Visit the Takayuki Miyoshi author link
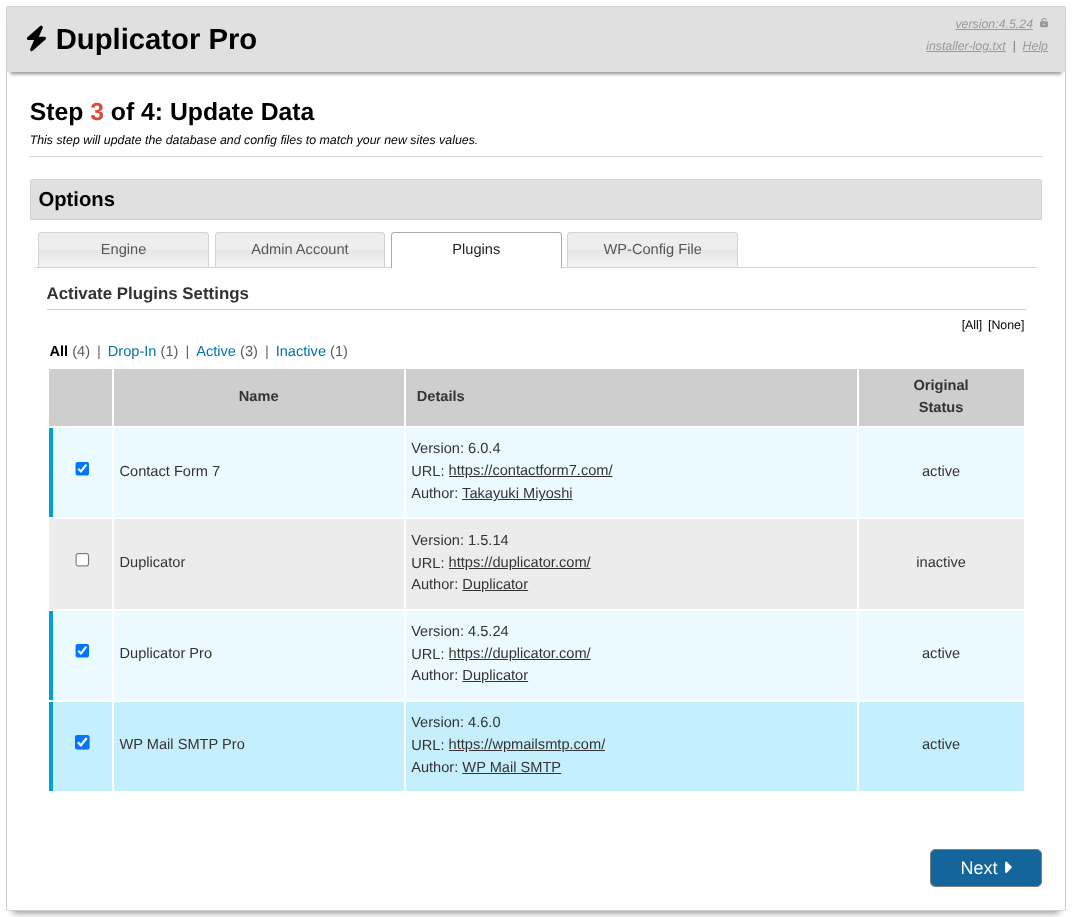Image resolution: width=1072 pixels, height=917 pixels. (x=517, y=493)
